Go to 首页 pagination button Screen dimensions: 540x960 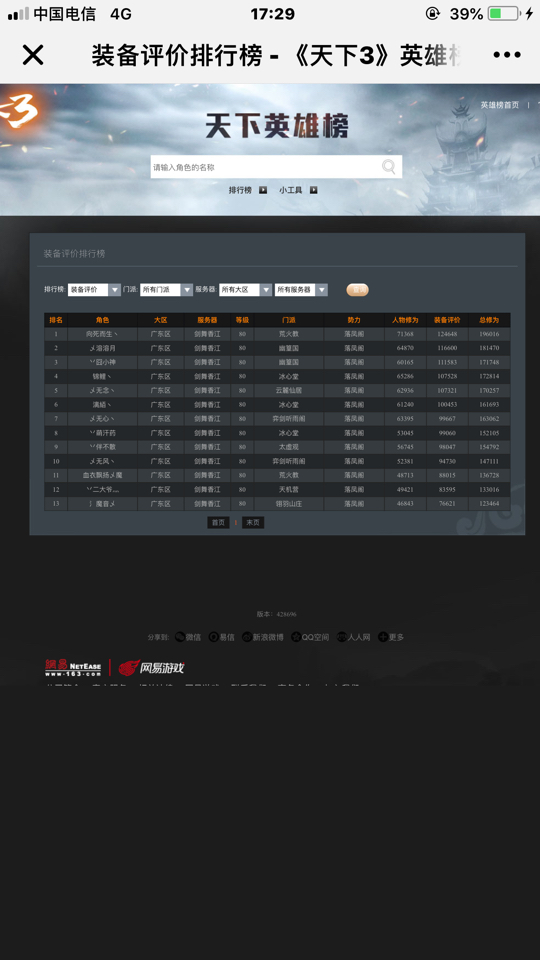218,522
